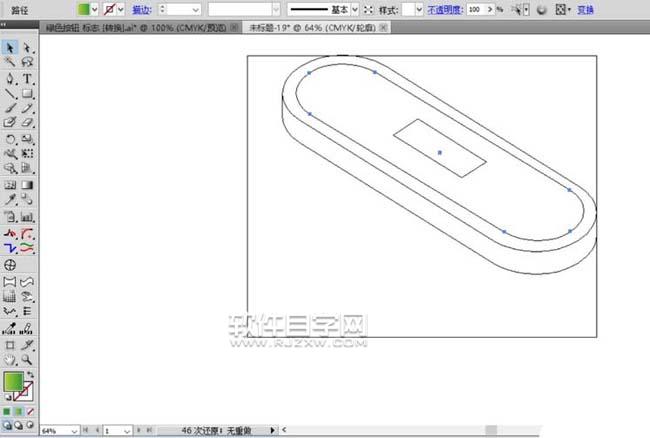650x438 pixels.
Task: Click the large green fill swatch in toolbox
Action: tap(13, 382)
